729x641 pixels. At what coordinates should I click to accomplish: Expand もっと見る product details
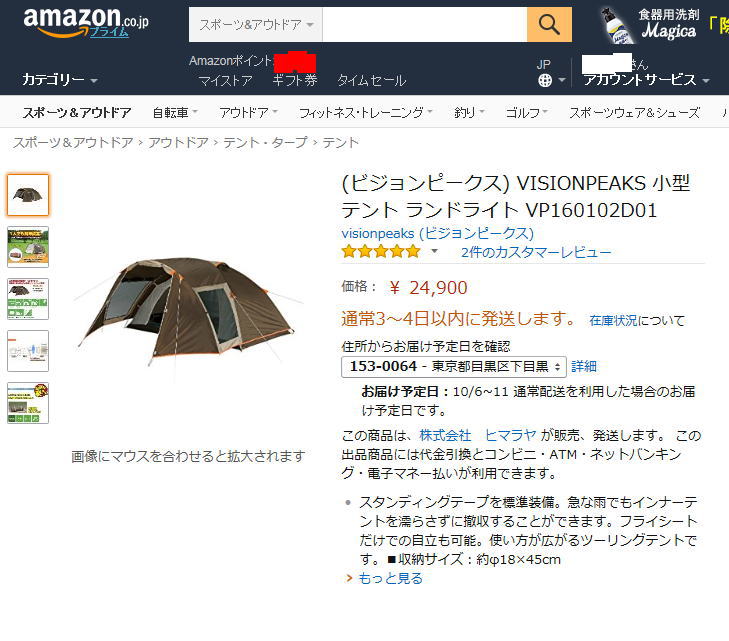tap(390, 578)
